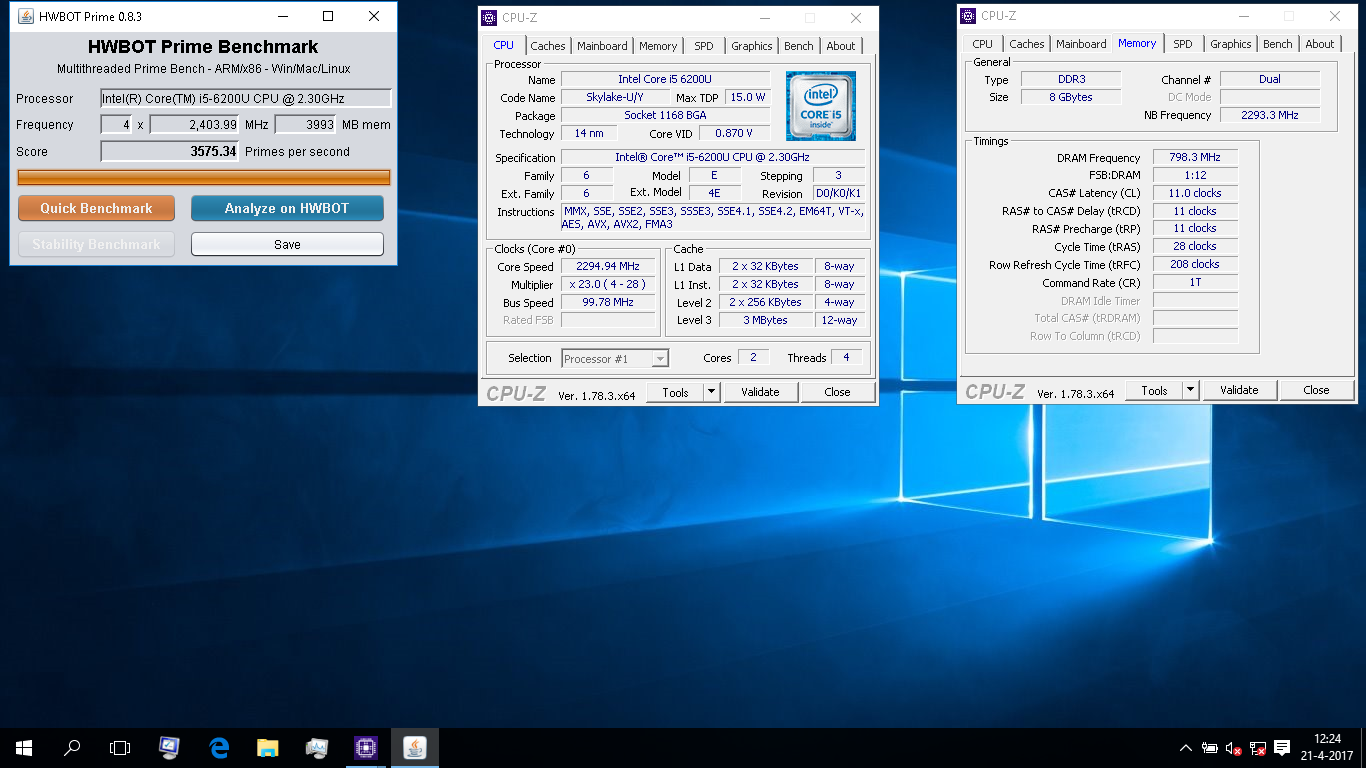
Task: Click Analyze on HWBOT button
Action: tap(287, 208)
